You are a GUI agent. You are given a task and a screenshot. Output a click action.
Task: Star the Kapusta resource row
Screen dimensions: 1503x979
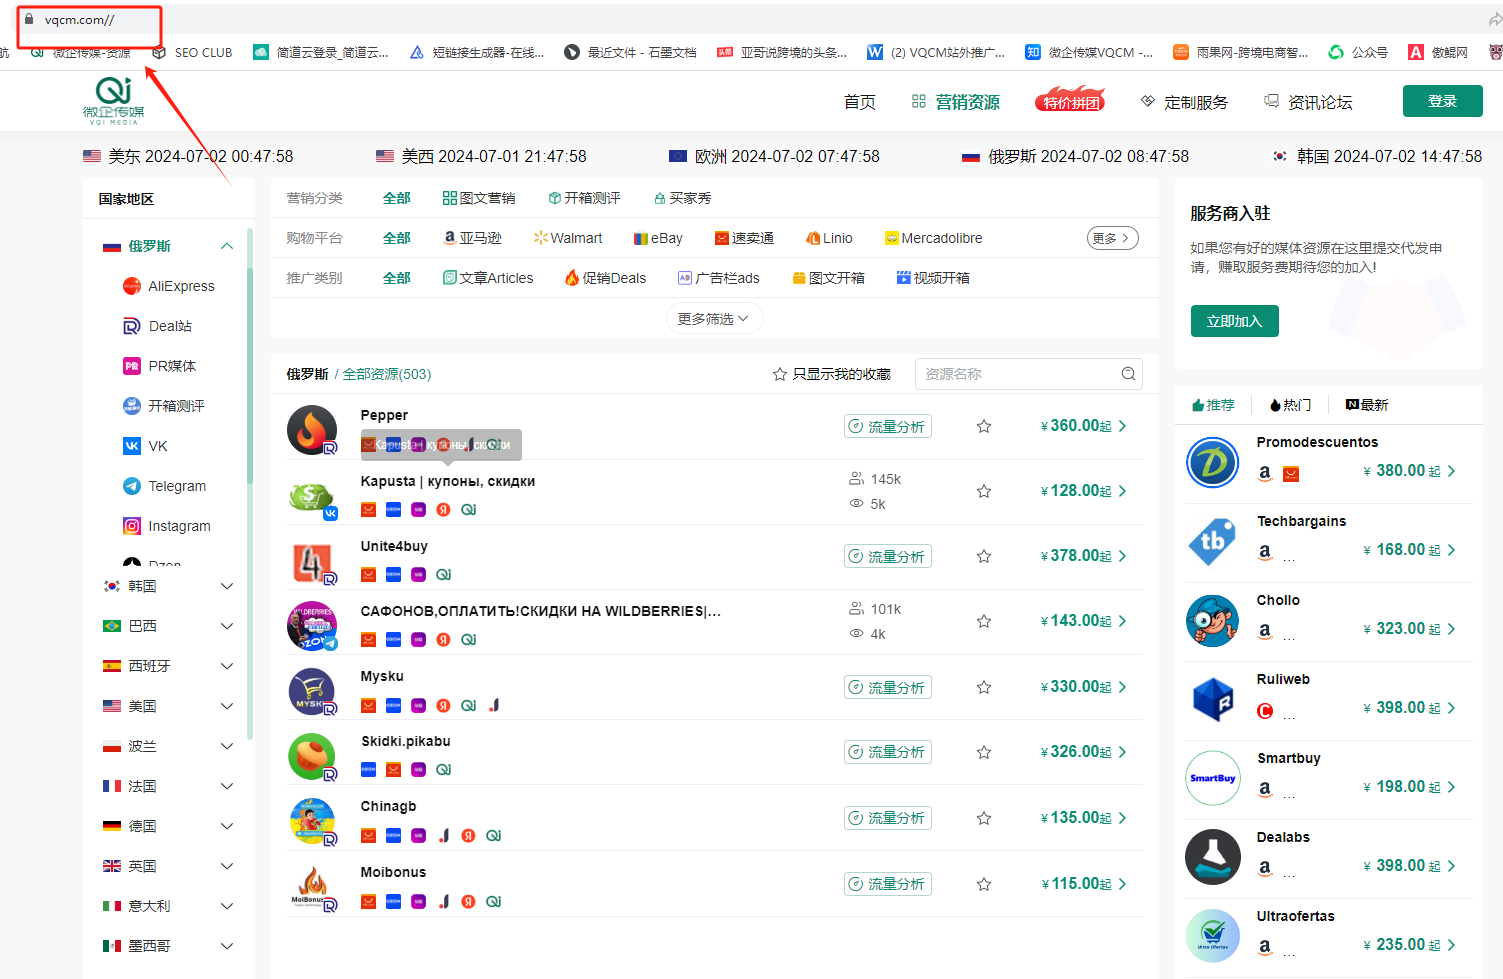(984, 491)
